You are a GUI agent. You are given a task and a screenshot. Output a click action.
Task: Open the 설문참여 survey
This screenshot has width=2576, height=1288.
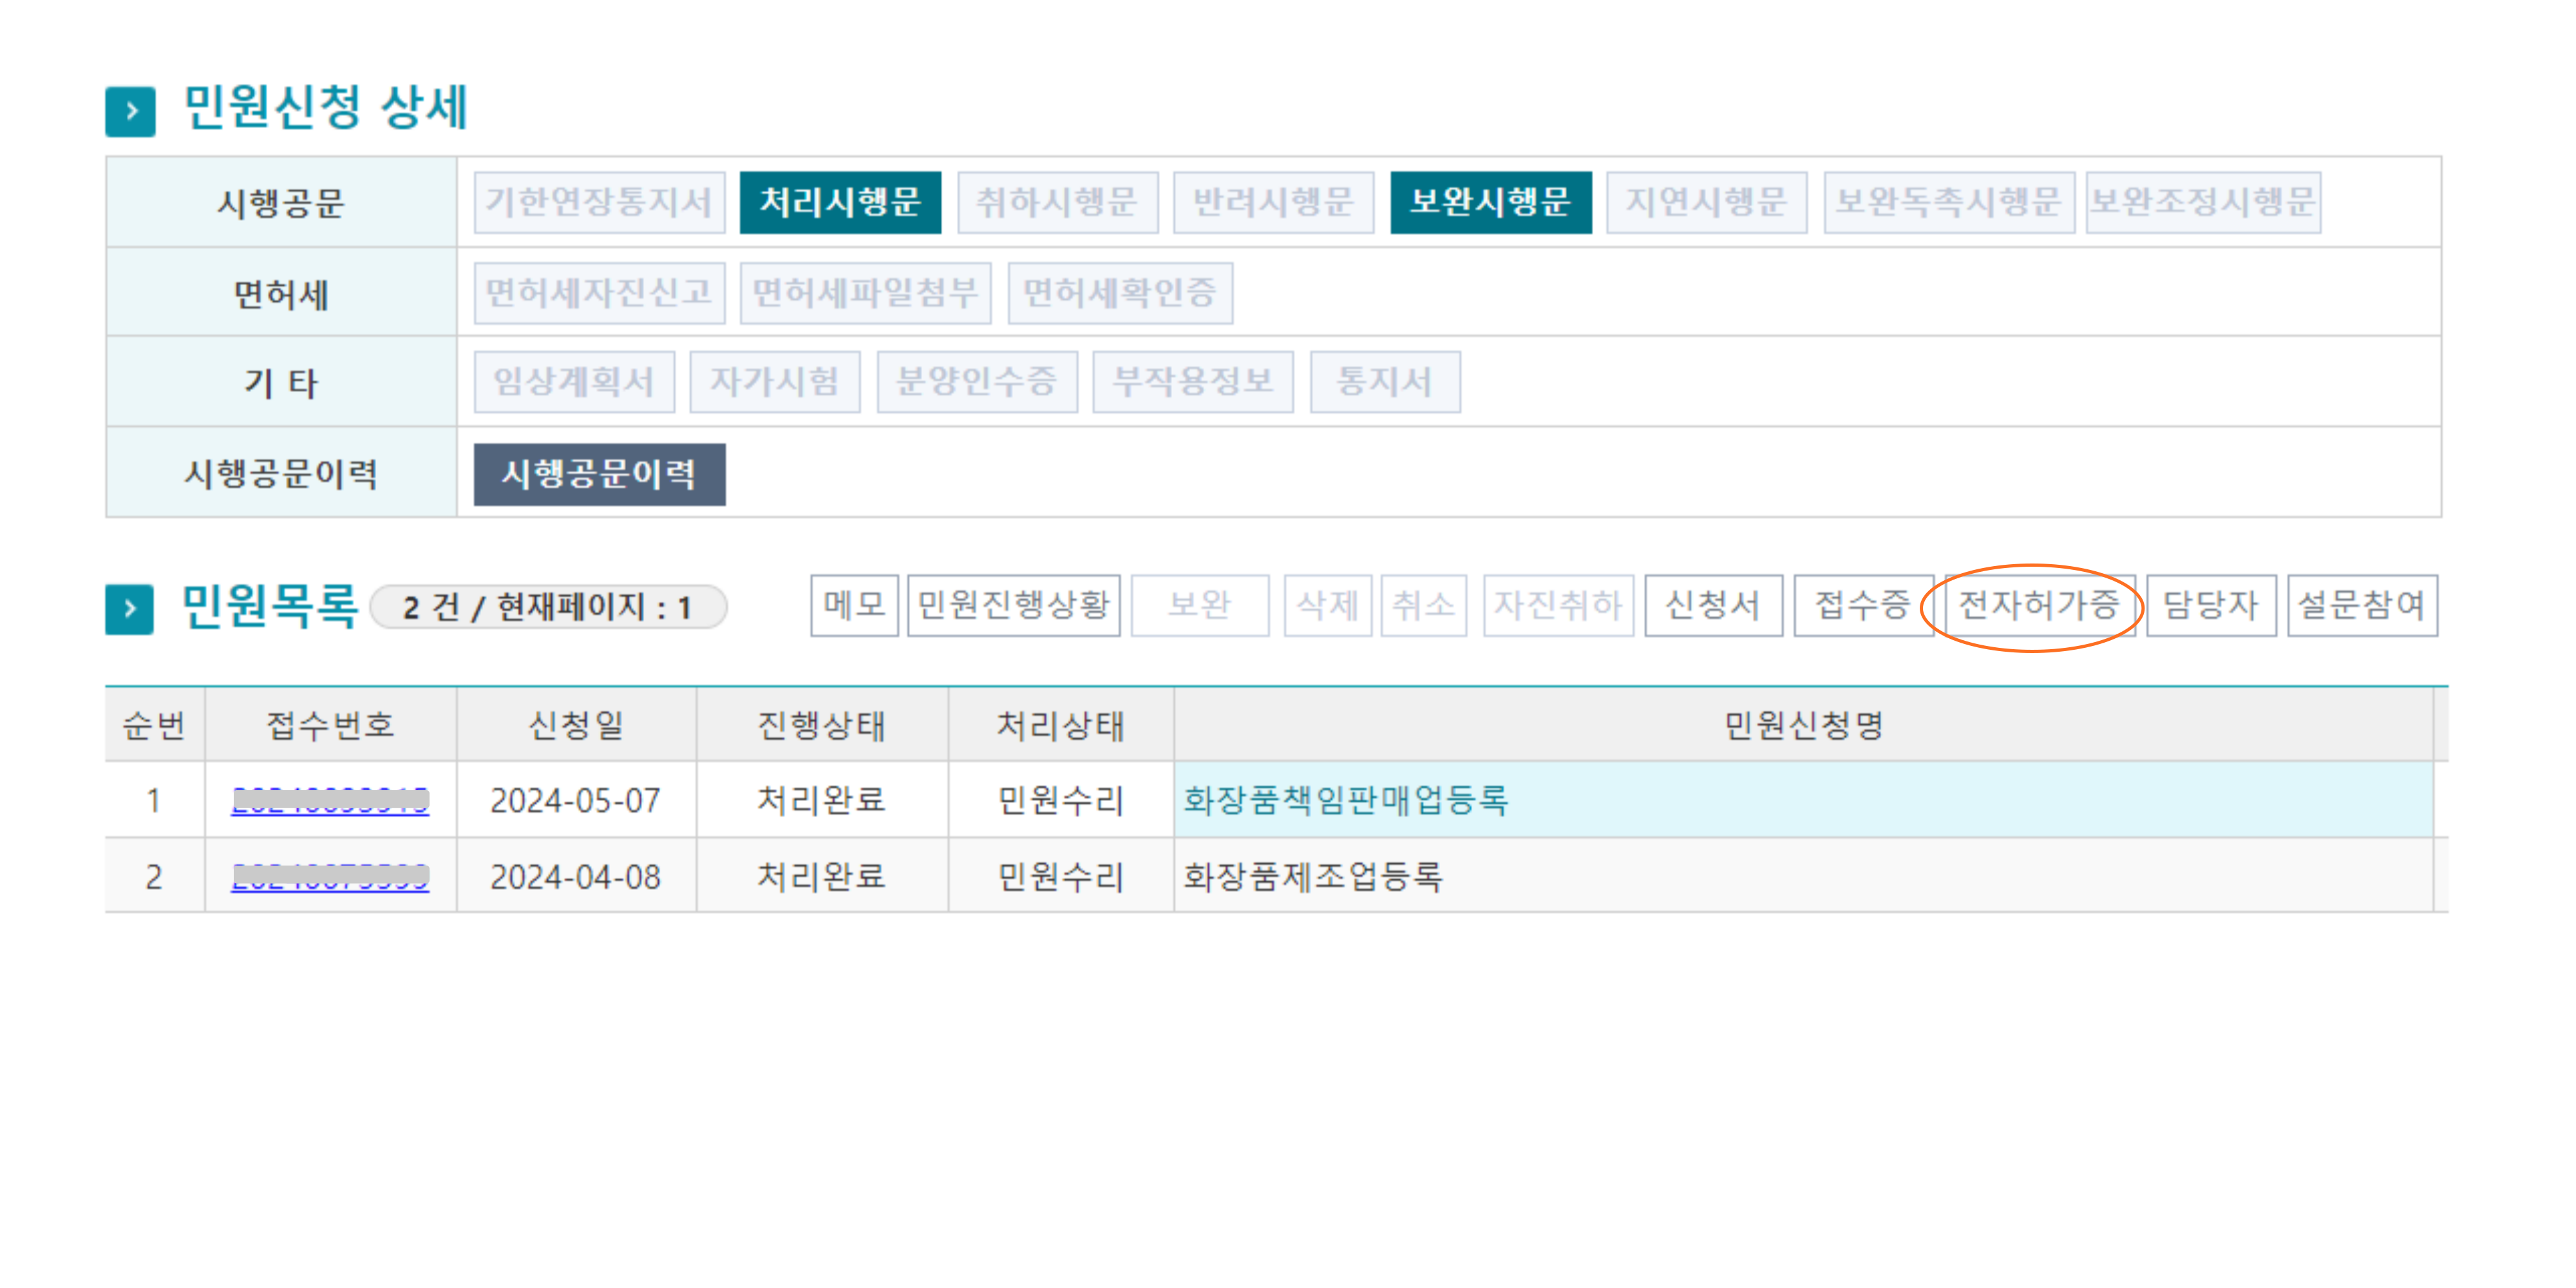[x=2361, y=605]
